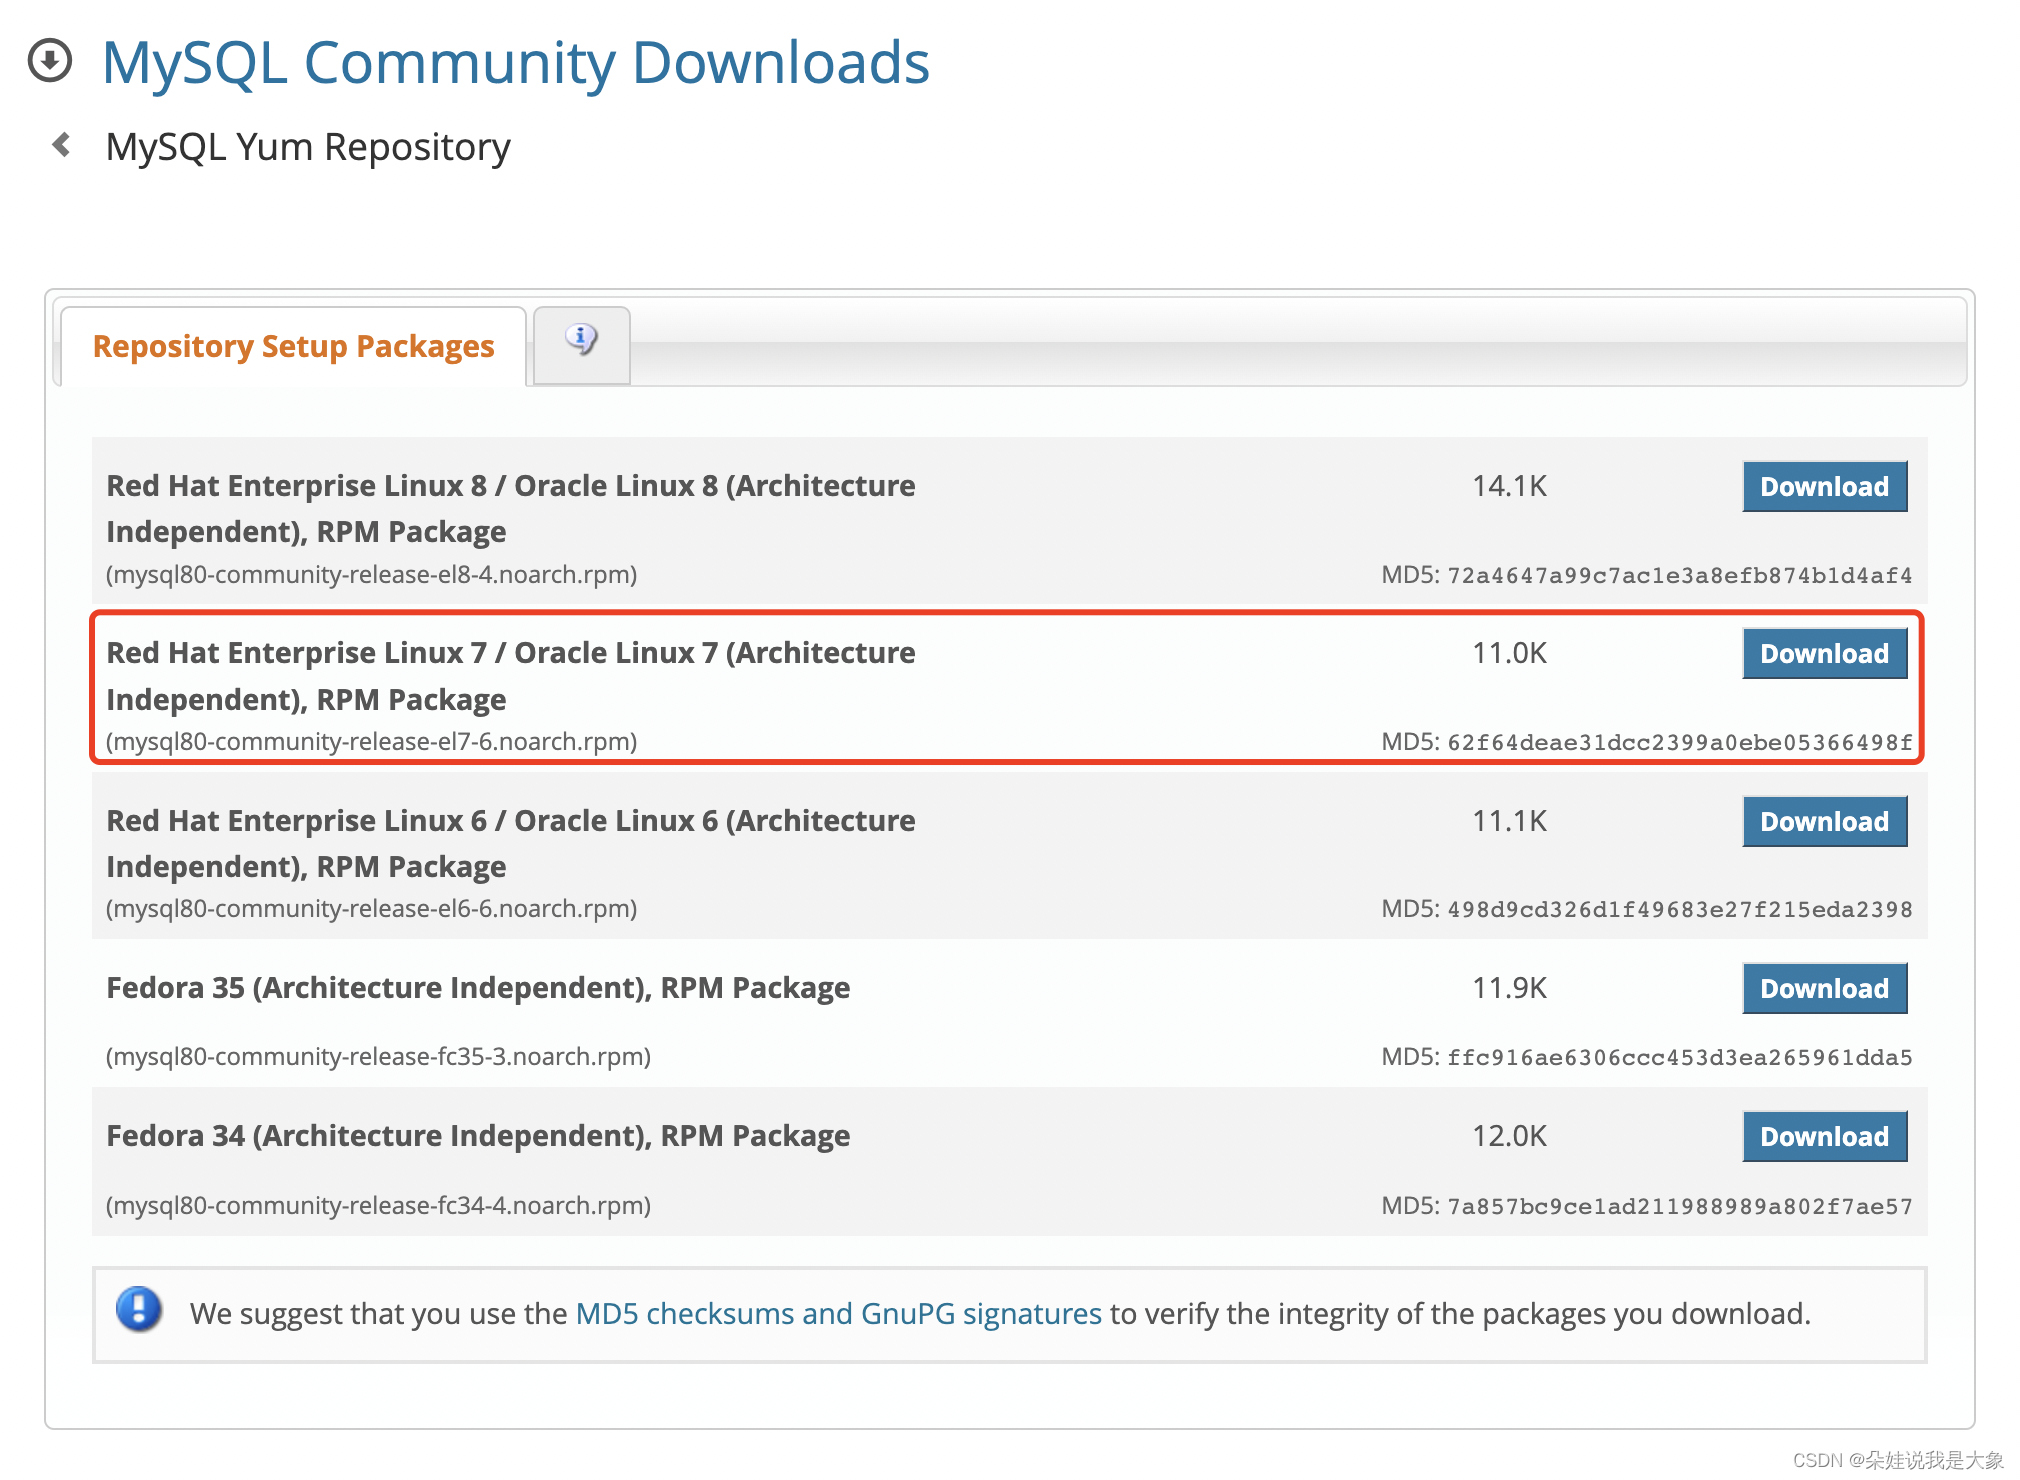2020x1480 pixels.
Task: Click the 11.0K file size text
Action: tap(1509, 653)
